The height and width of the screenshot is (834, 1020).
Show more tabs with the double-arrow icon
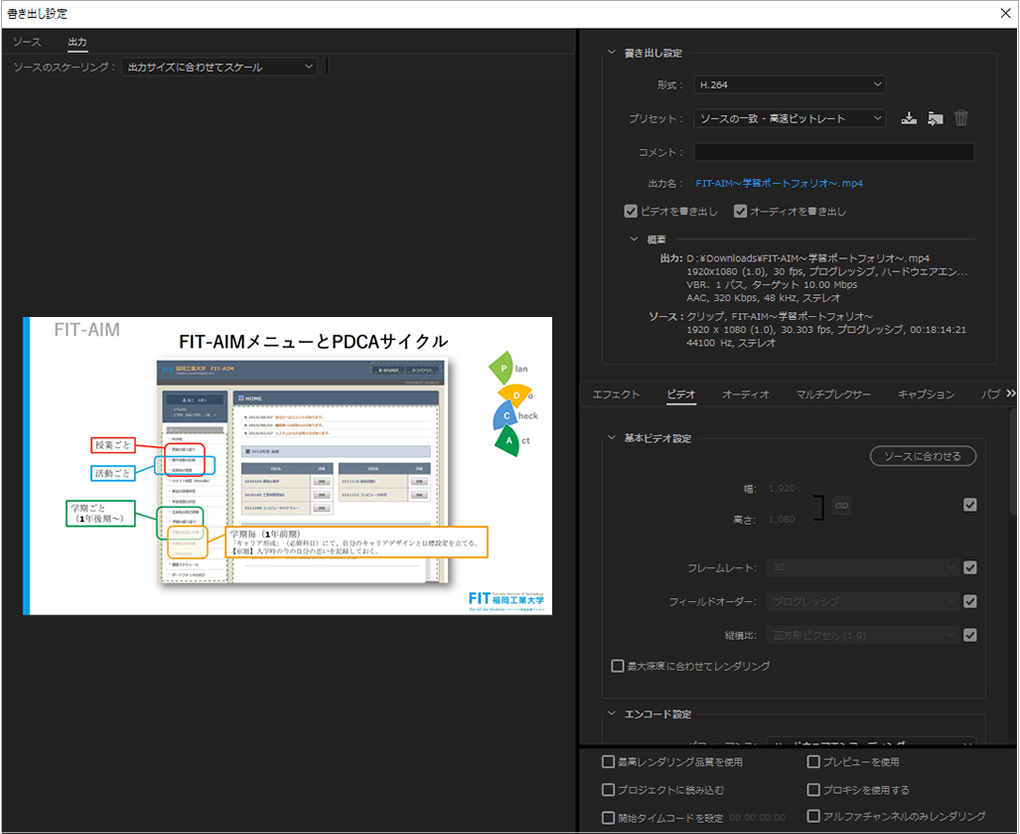pos(1010,393)
